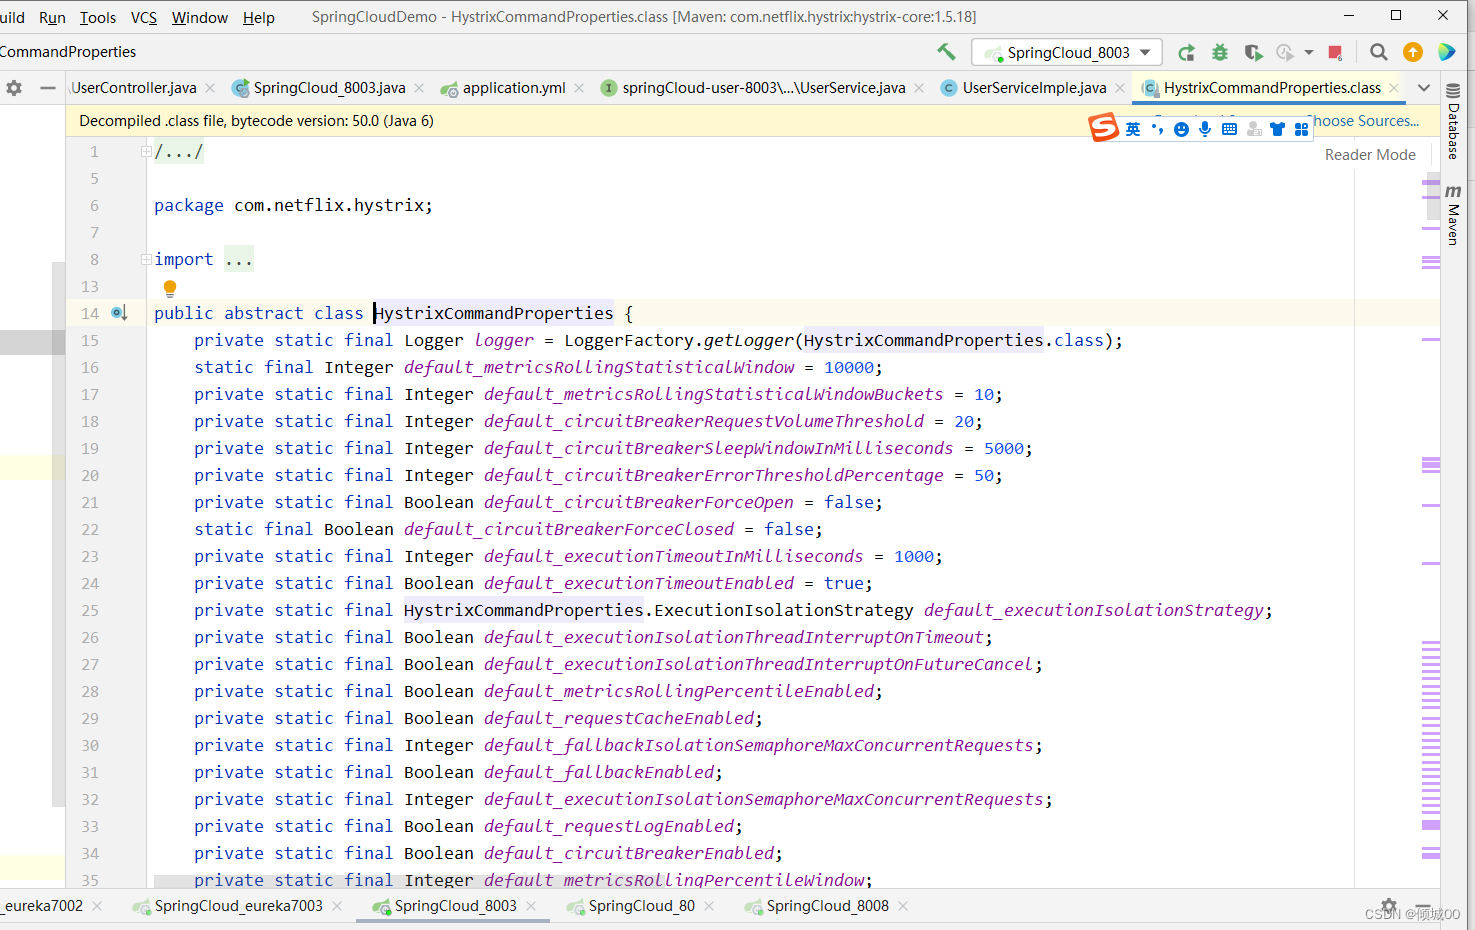Viewport: 1475px width, 930px height.
Task: Close the UserServiceImple.java tab
Action: point(1120,88)
